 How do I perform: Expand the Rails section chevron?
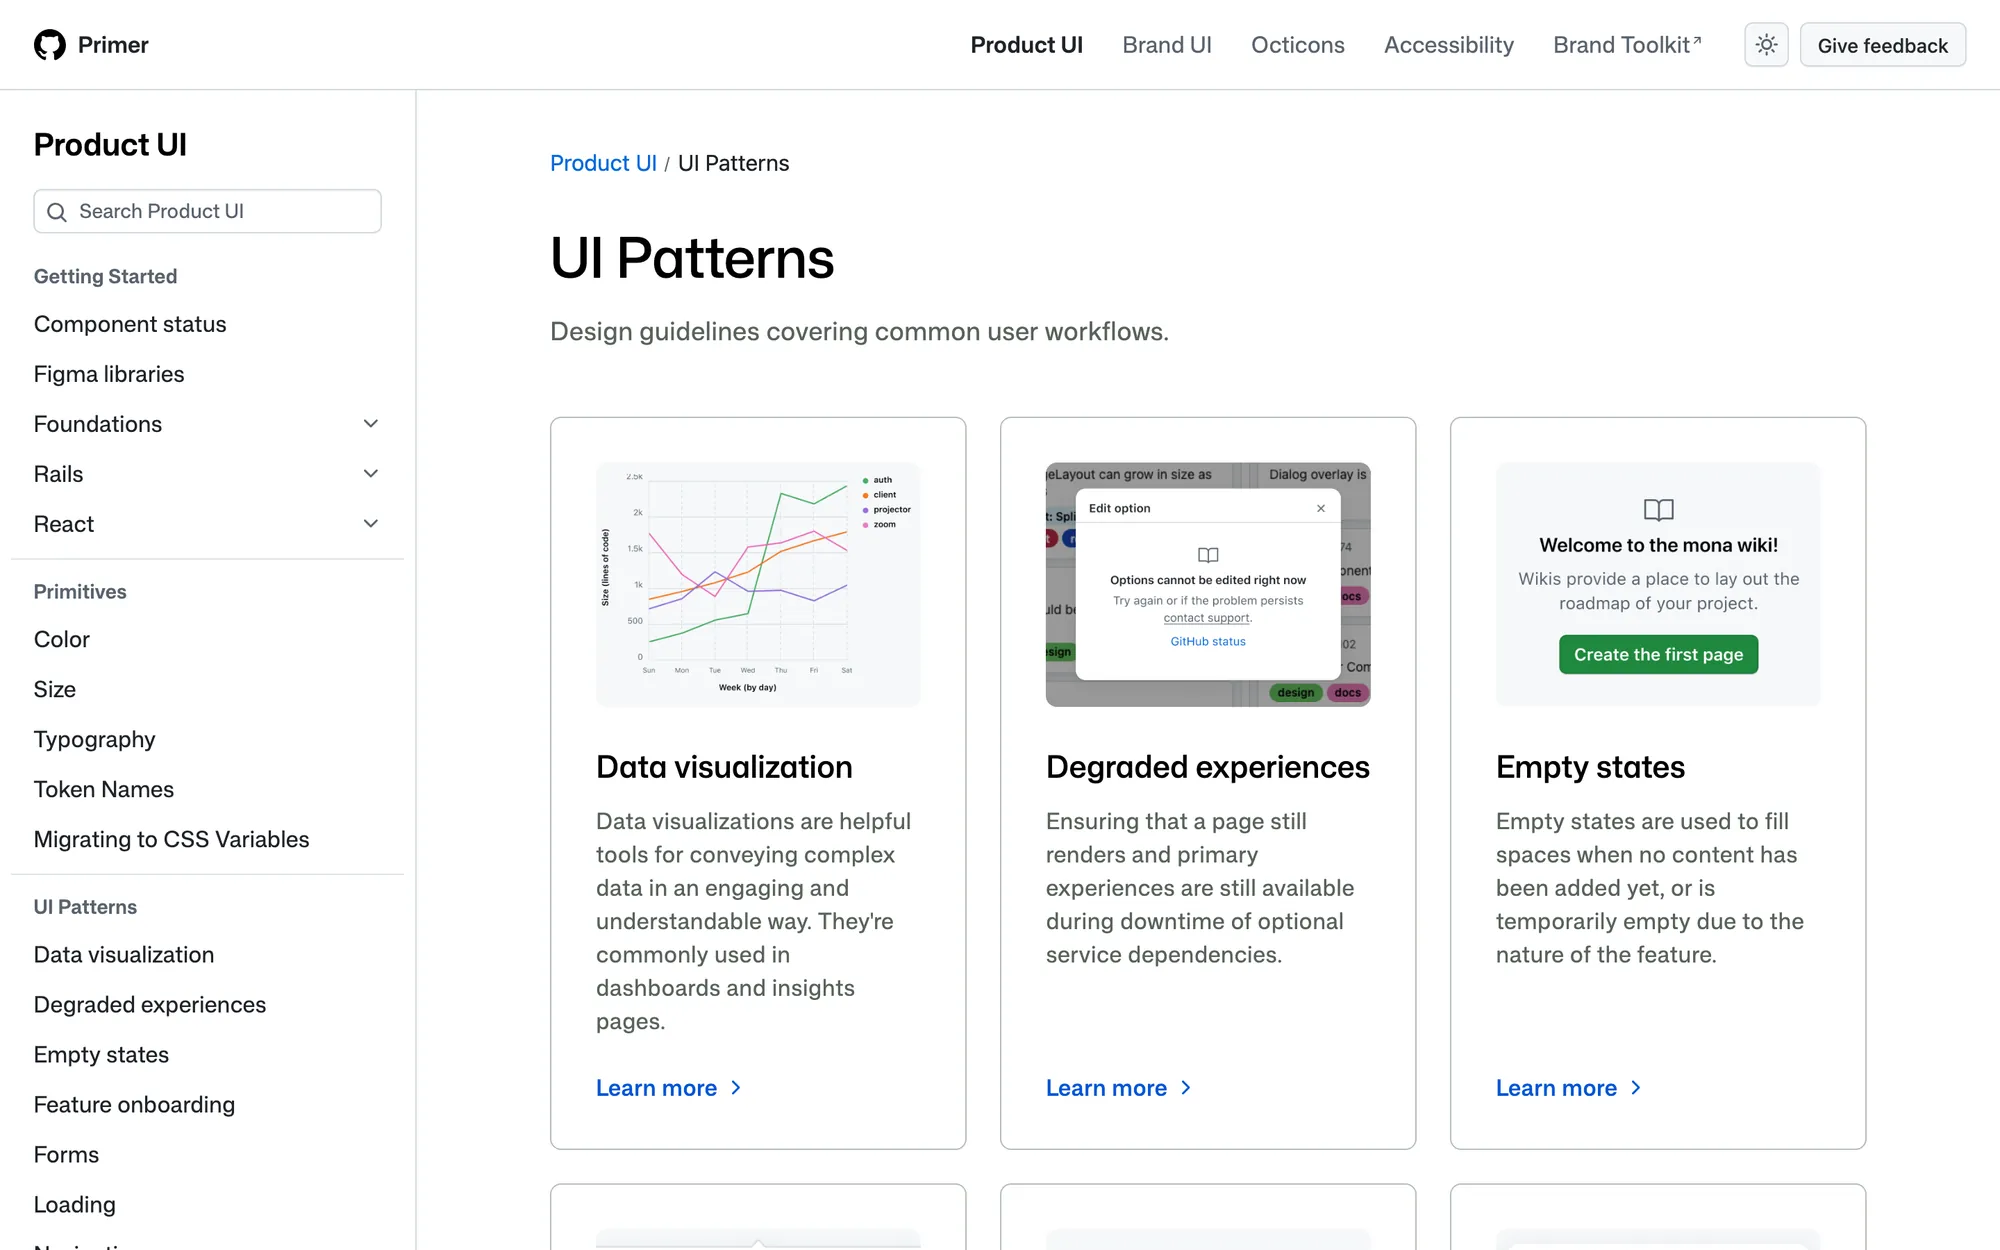(x=371, y=474)
